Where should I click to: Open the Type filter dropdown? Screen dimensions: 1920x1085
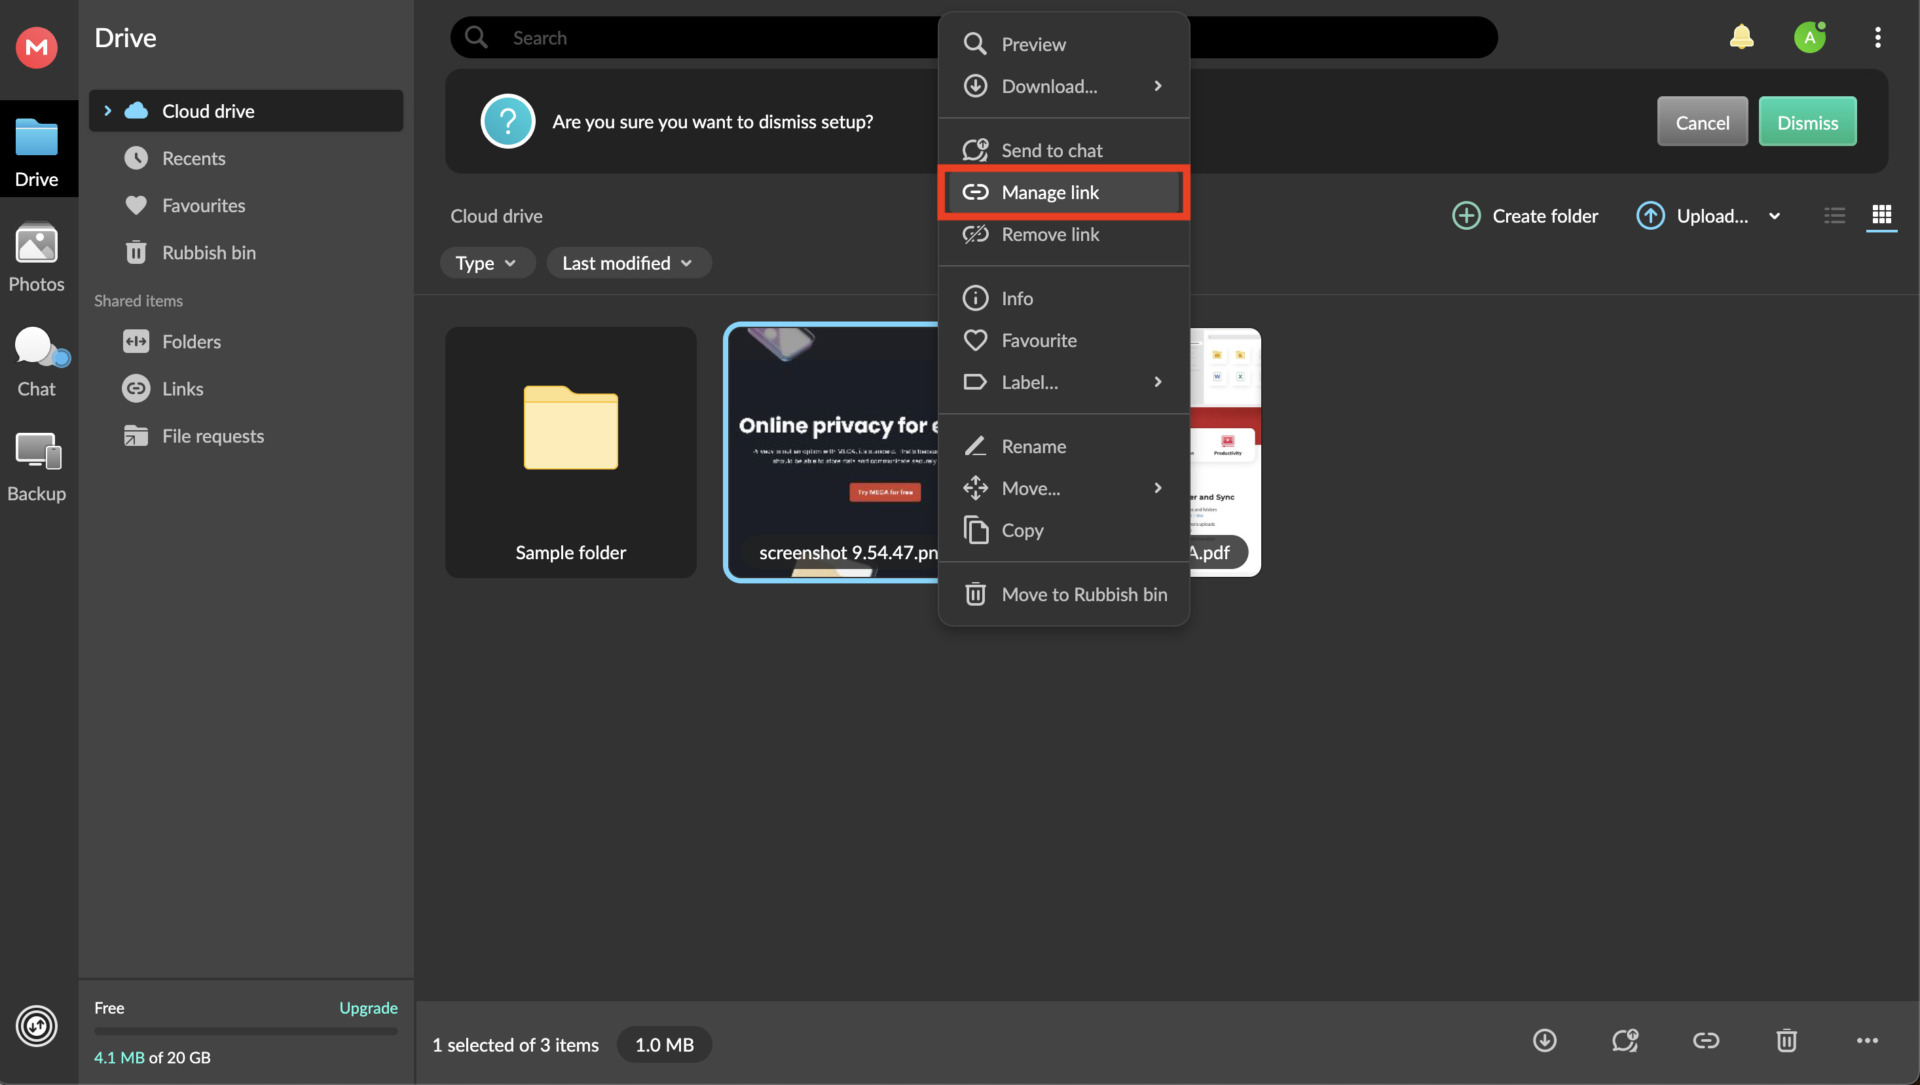pyautogui.click(x=487, y=262)
